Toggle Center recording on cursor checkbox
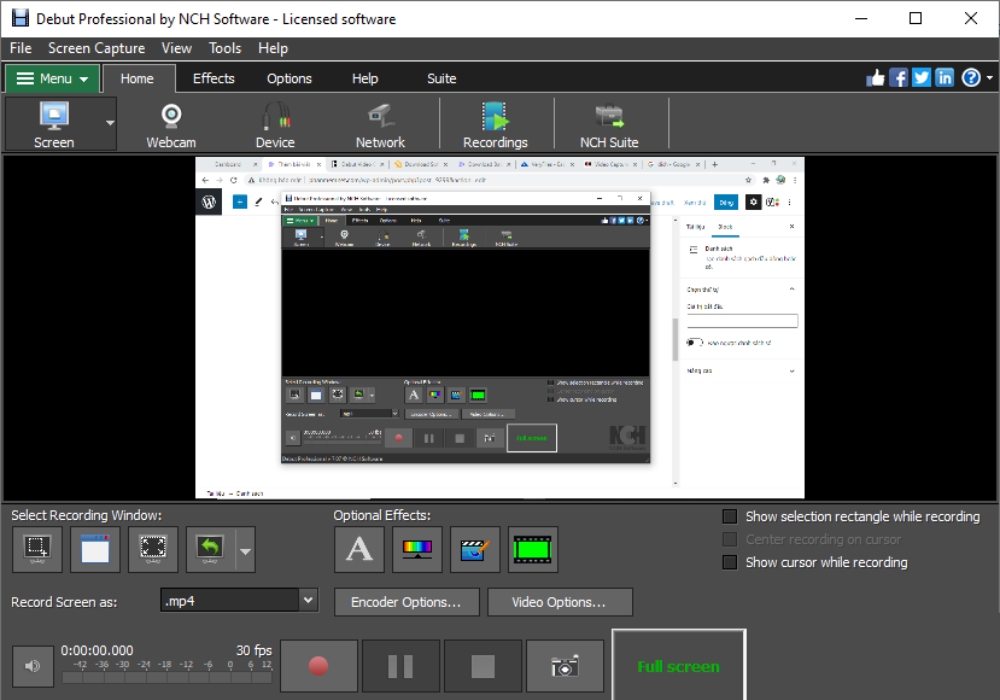This screenshot has width=1000, height=700. [730, 539]
